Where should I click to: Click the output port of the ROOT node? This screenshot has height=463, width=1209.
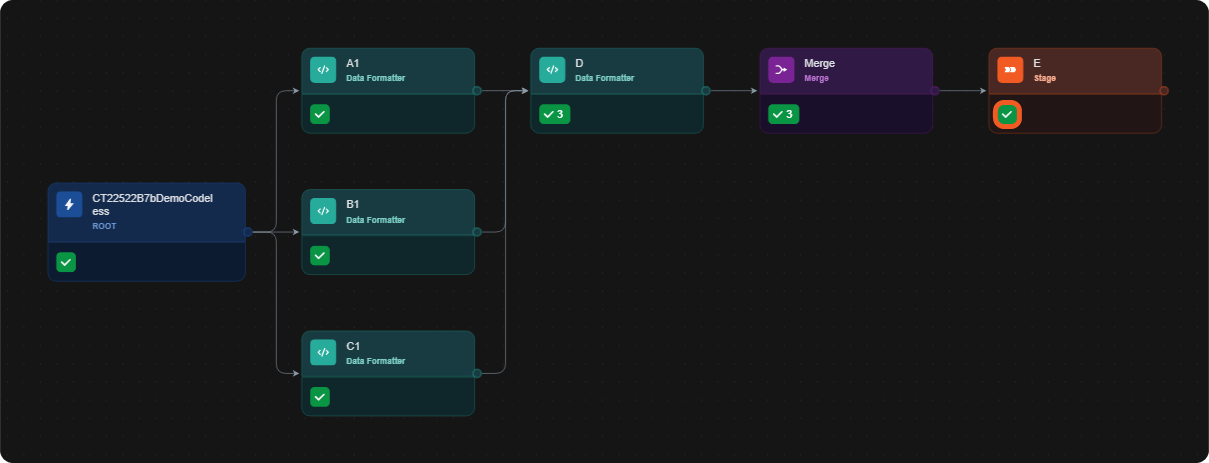pos(247,232)
